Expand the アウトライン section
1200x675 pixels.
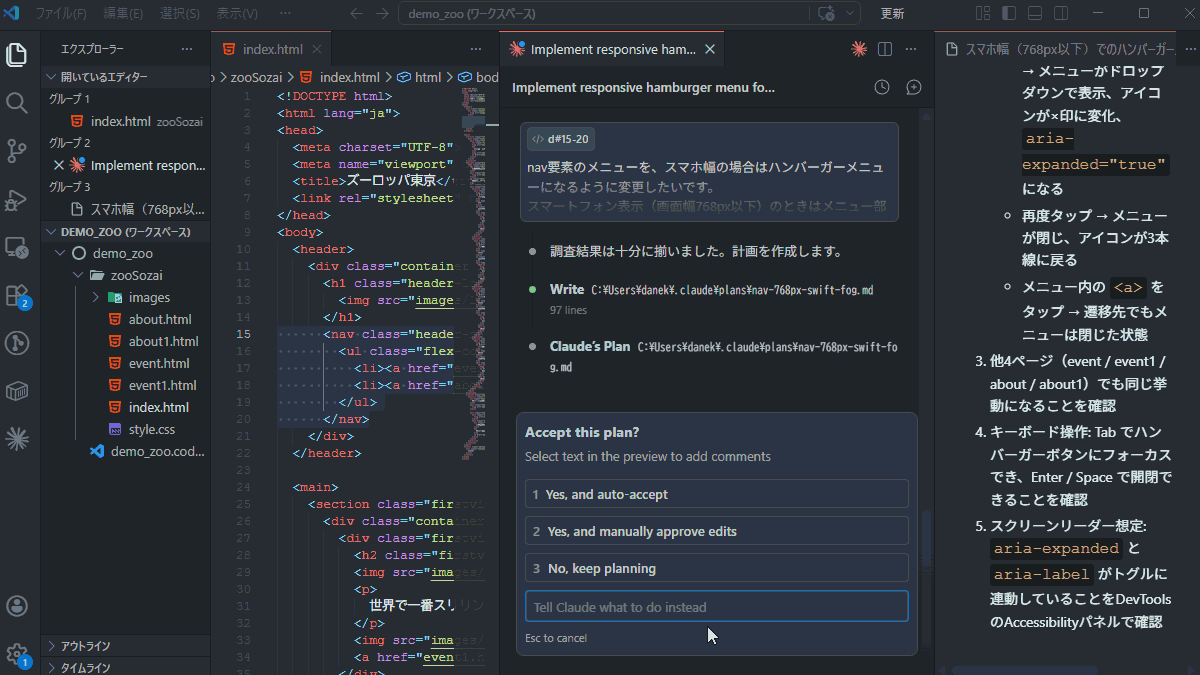tap(52, 646)
